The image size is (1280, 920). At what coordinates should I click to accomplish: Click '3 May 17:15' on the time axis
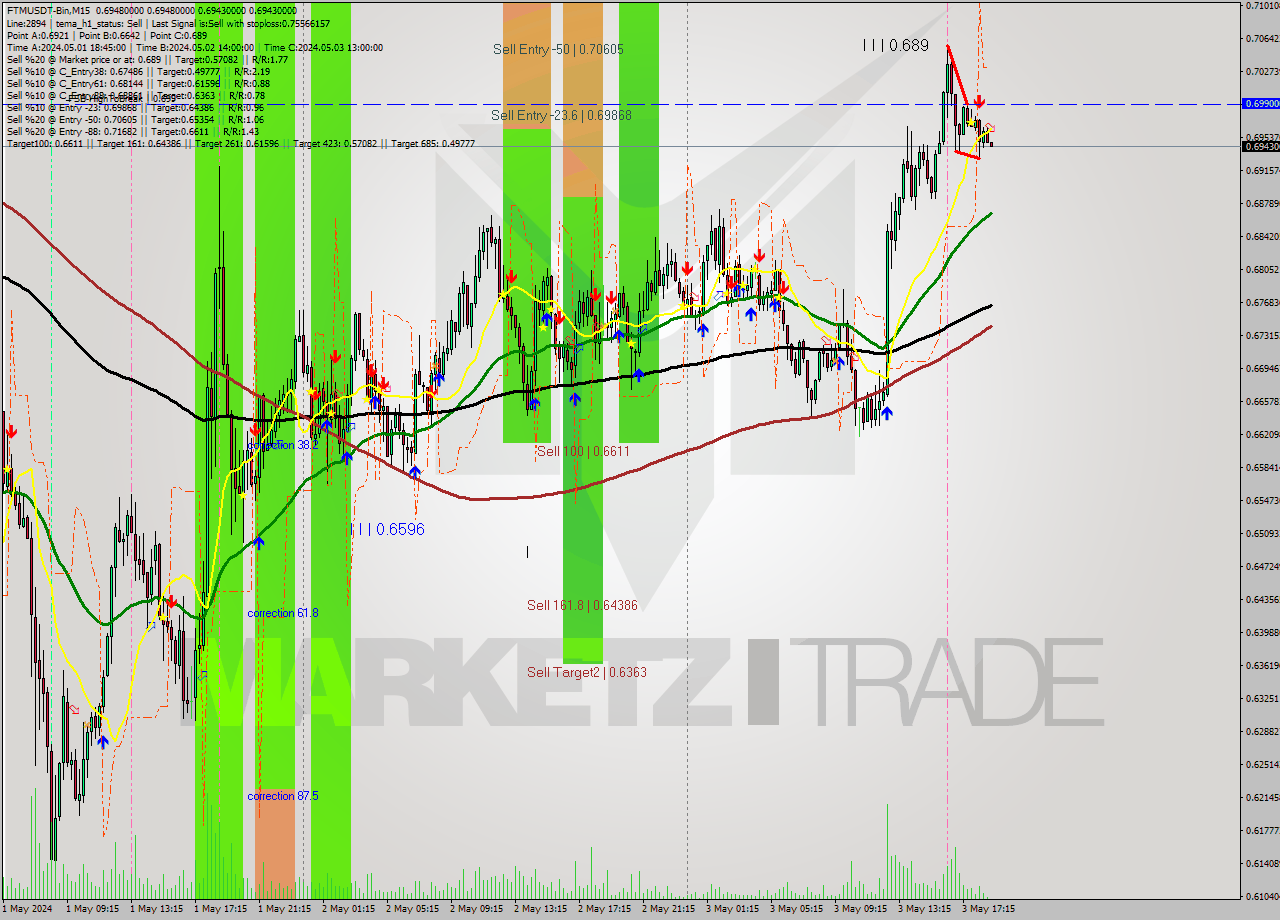point(989,909)
